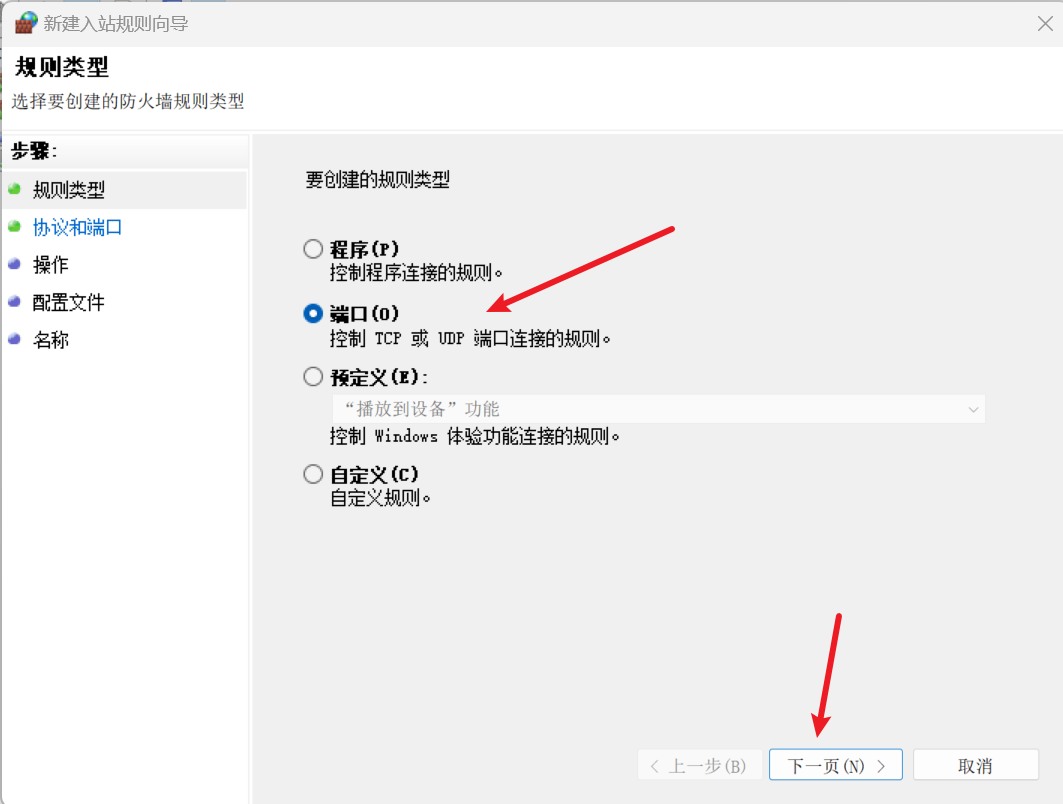Click the green bullet beside 协议和端口

point(14,226)
